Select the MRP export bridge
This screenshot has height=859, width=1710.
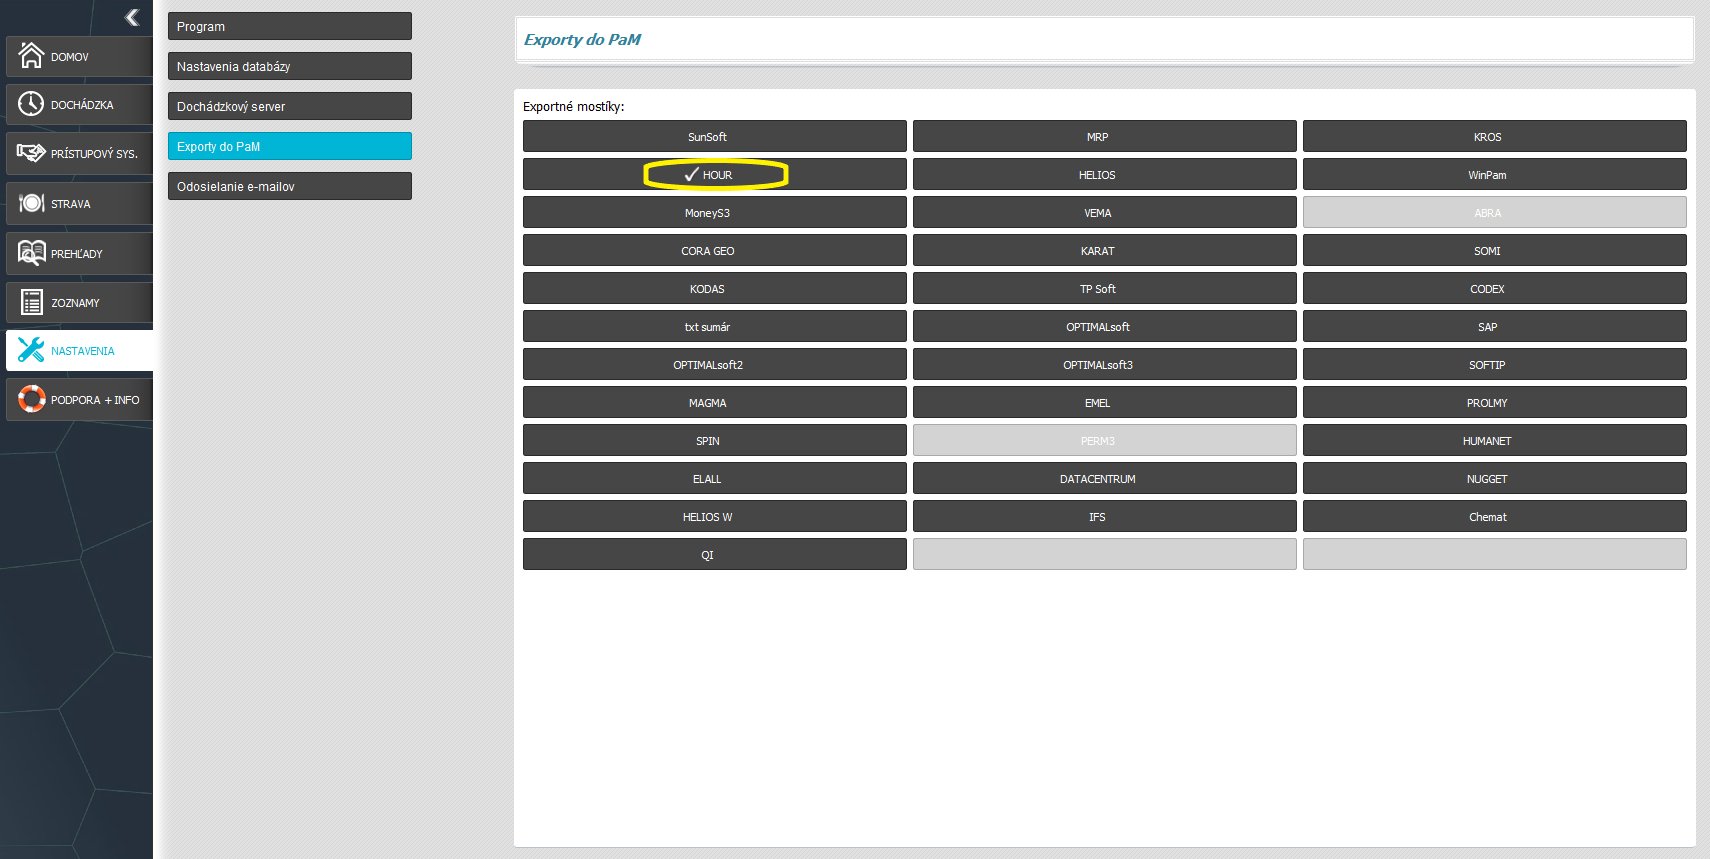pos(1105,136)
